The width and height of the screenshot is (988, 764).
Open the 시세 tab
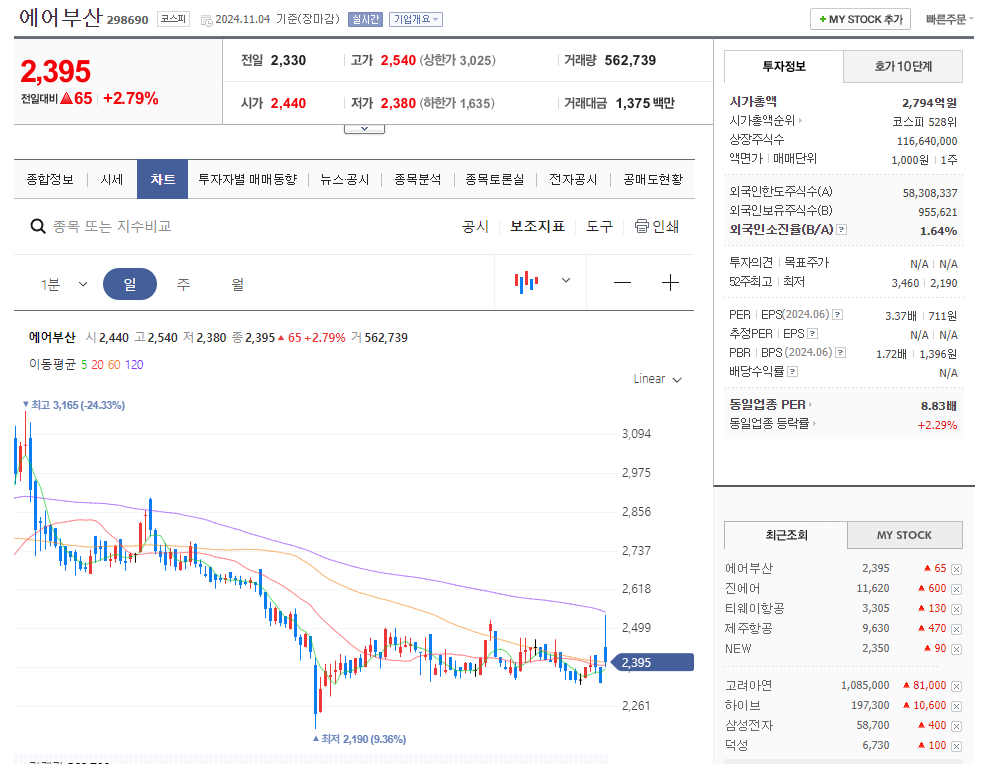click(x=112, y=180)
